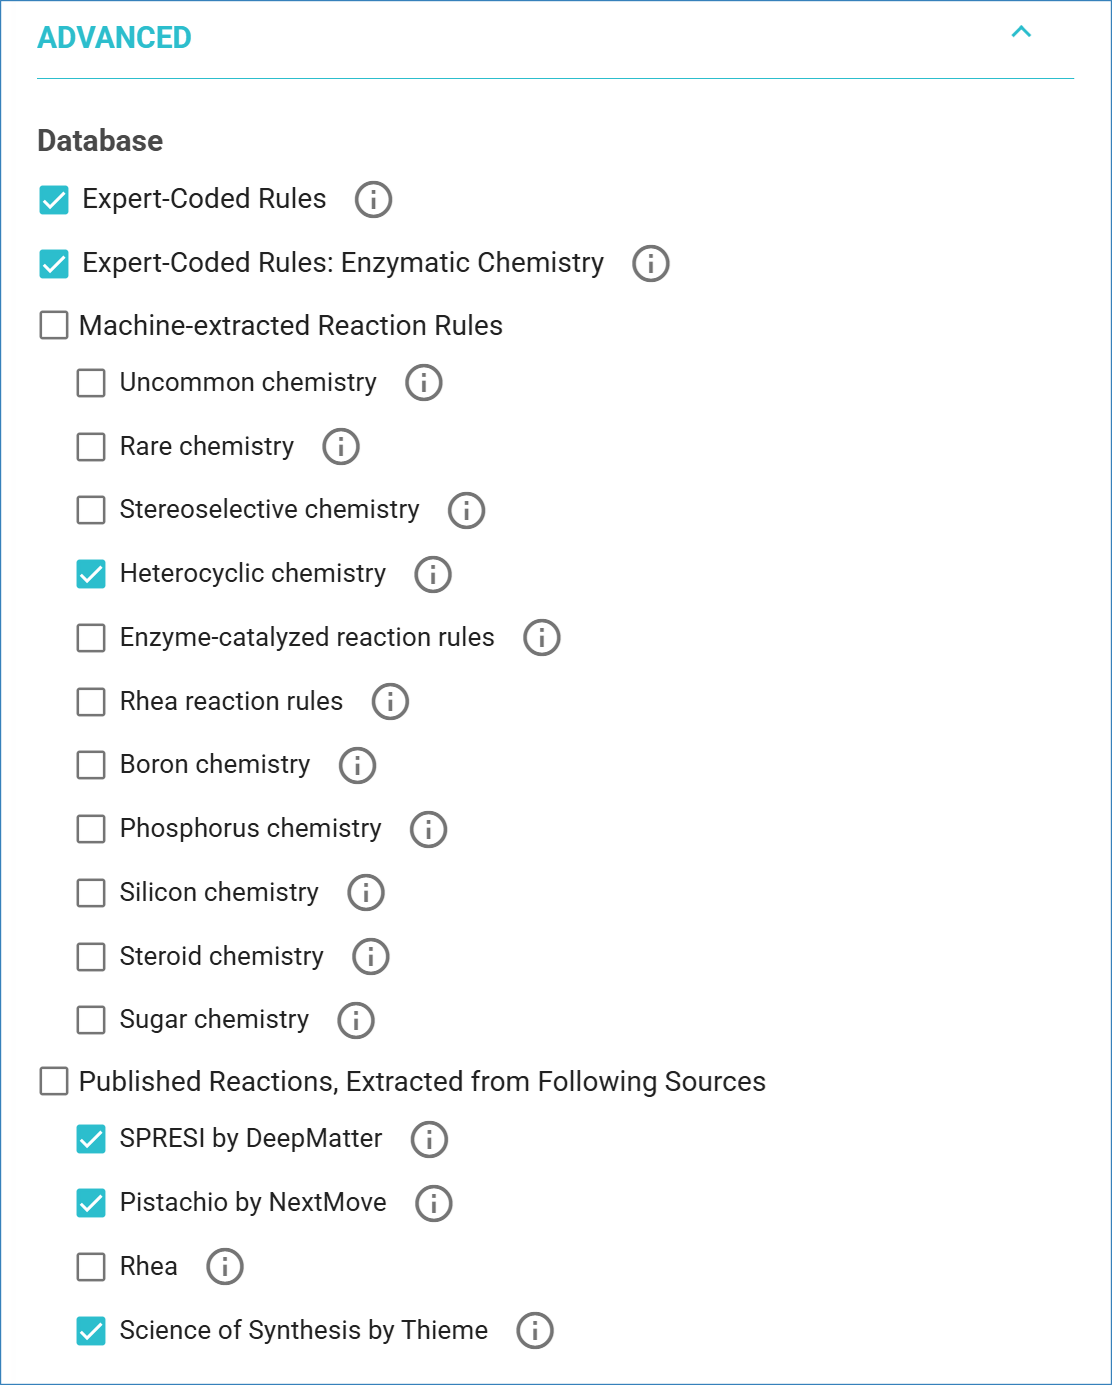Show info for Enzymatic Chemistry rules
The width and height of the screenshot is (1112, 1385).
[x=651, y=263]
